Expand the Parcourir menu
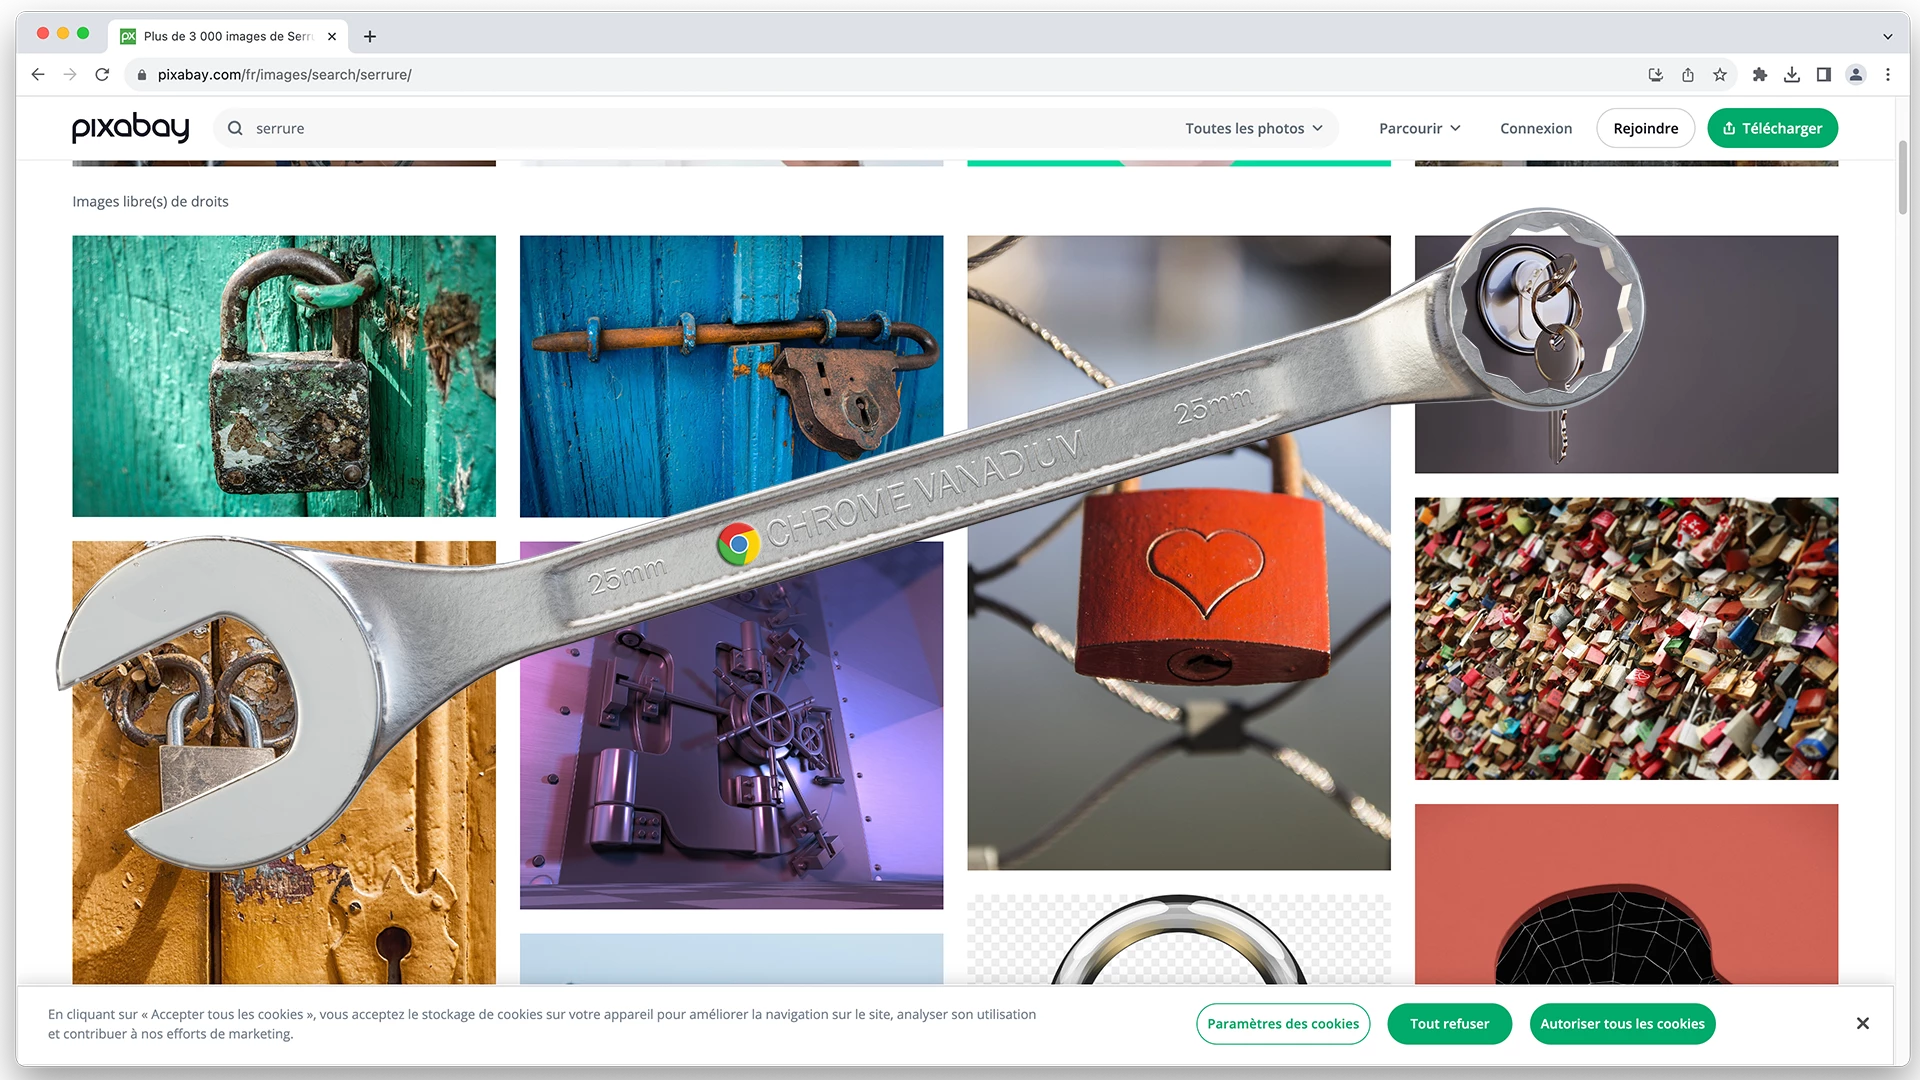The width and height of the screenshot is (1920, 1080). [1419, 128]
